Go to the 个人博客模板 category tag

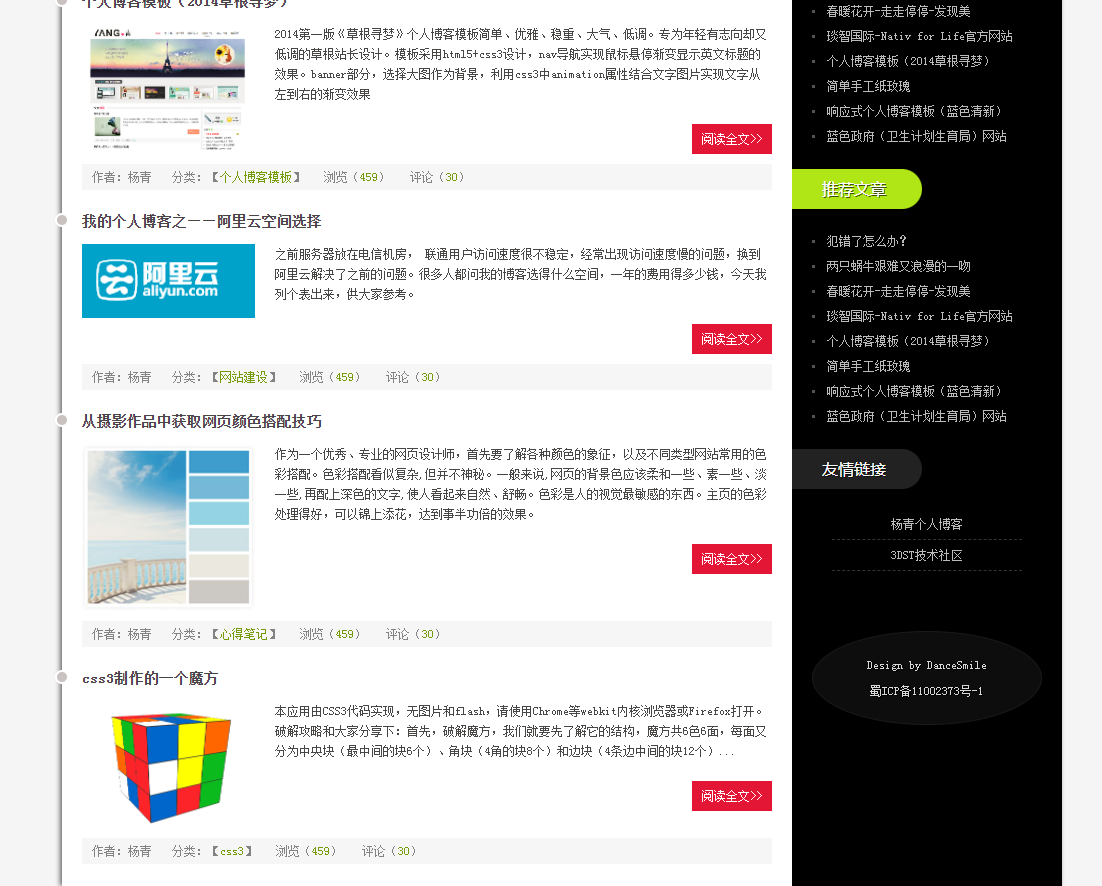point(255,177)
